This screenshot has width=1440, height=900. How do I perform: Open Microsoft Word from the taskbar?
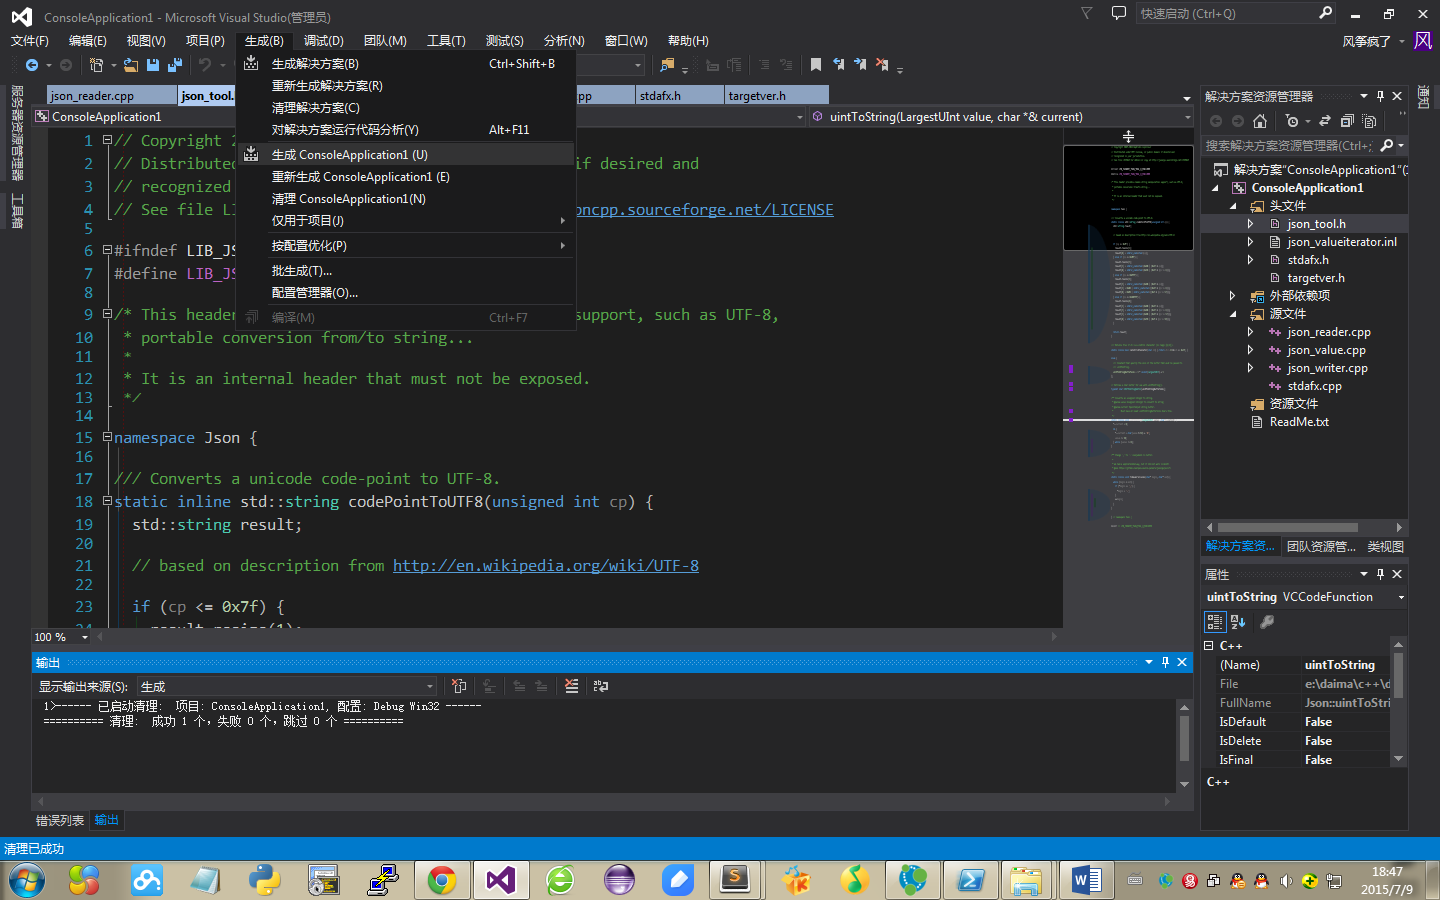point(1086,880)
